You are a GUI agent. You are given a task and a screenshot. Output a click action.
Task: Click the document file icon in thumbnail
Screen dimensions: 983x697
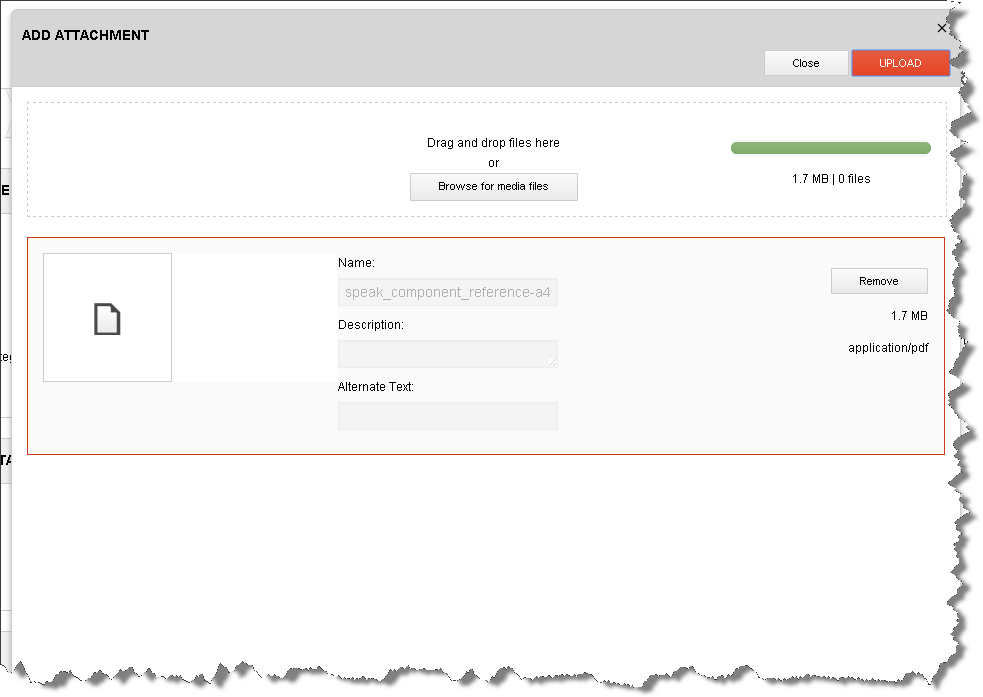click(107, 319)
